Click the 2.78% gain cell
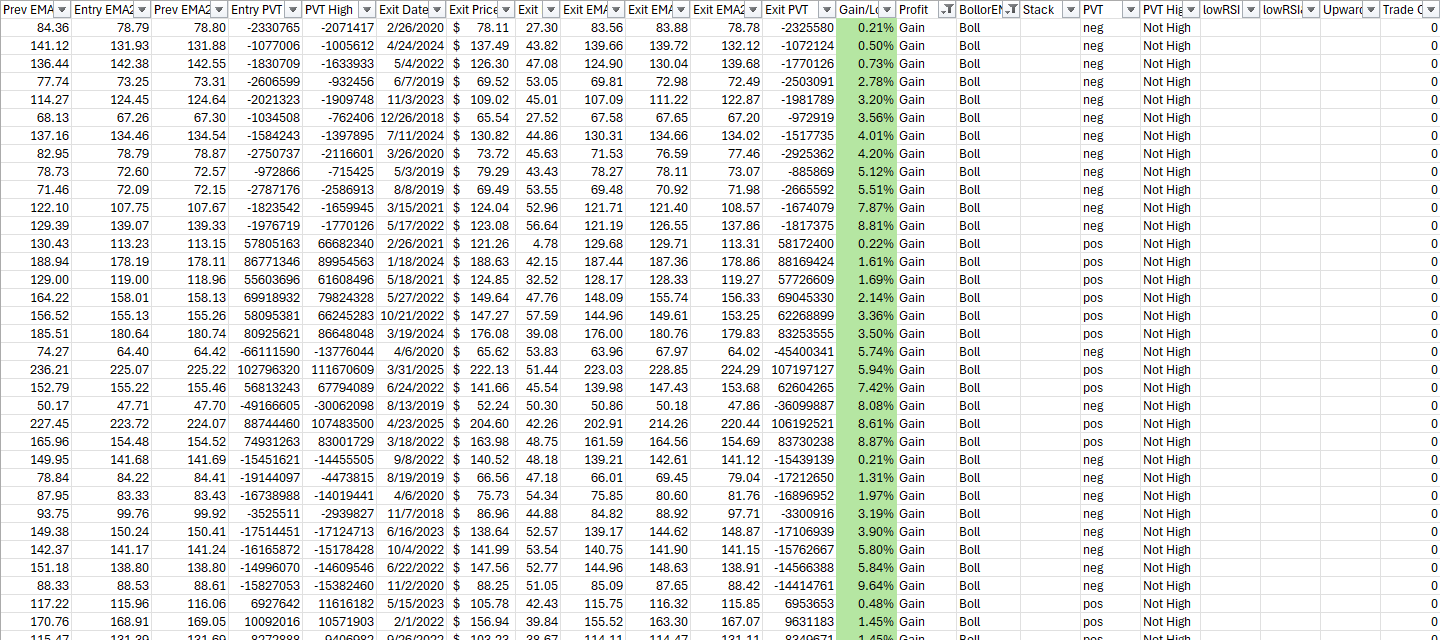This screenshot has width=1440, height=640. tap(867, 82)
